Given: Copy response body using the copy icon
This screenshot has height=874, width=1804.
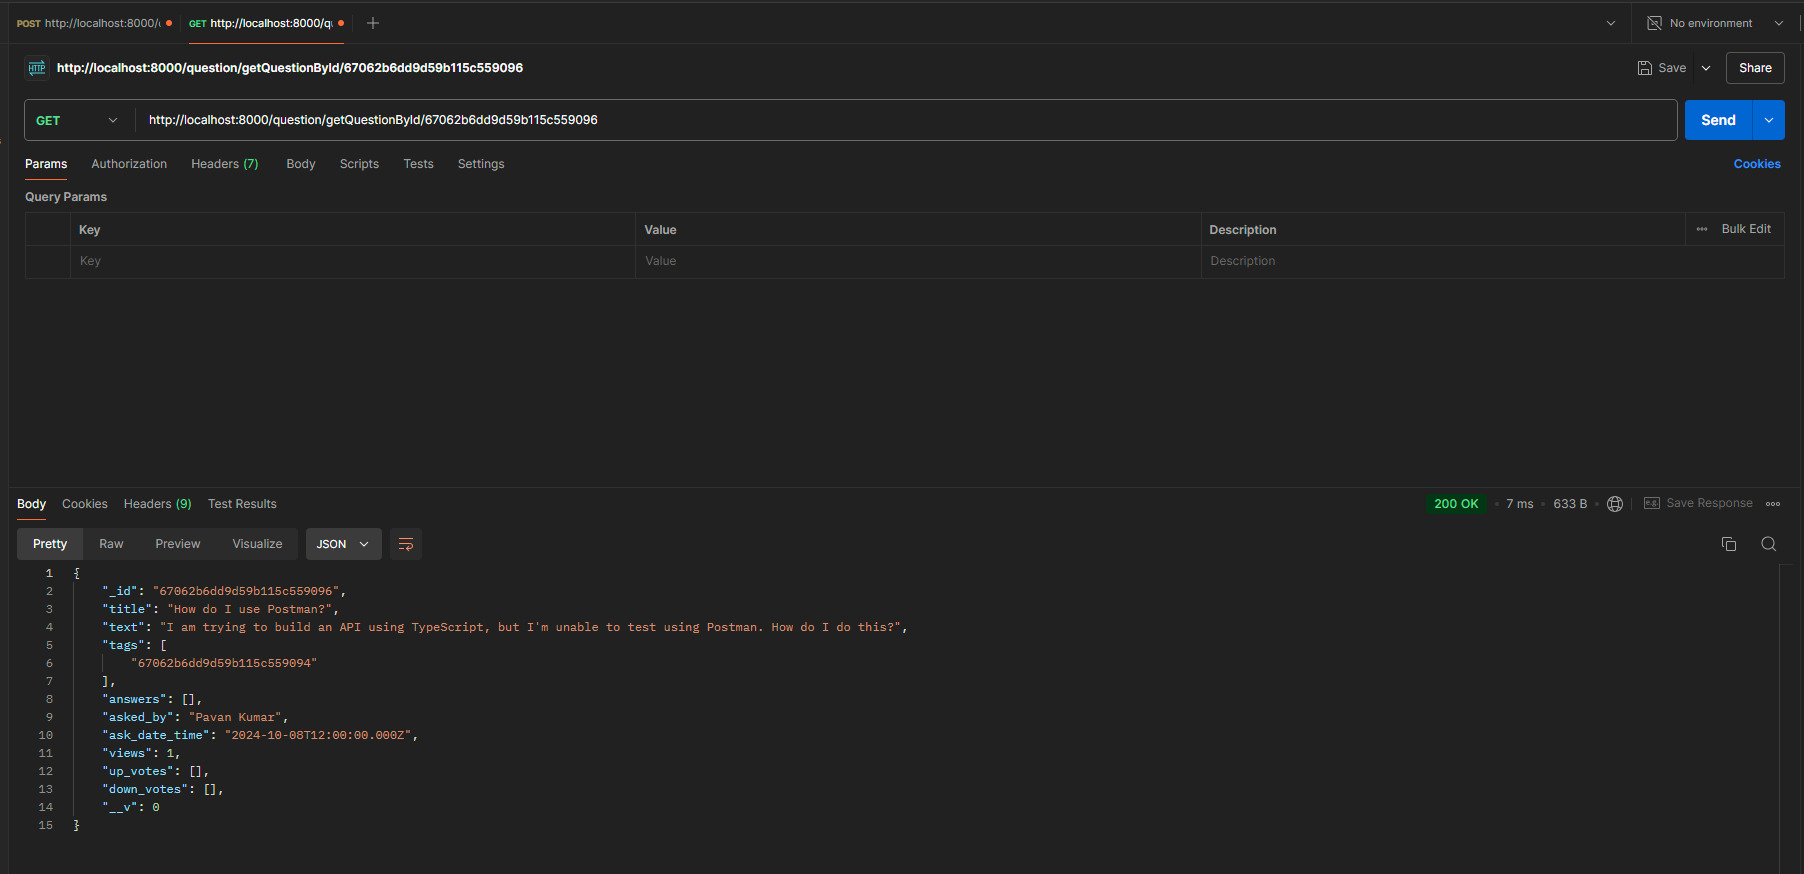Looking at the screenshot, I should pyautogui.click(x=1728, y=544).
